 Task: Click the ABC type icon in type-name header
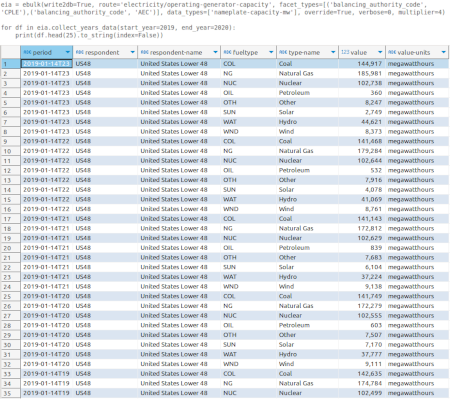[283, 52]
